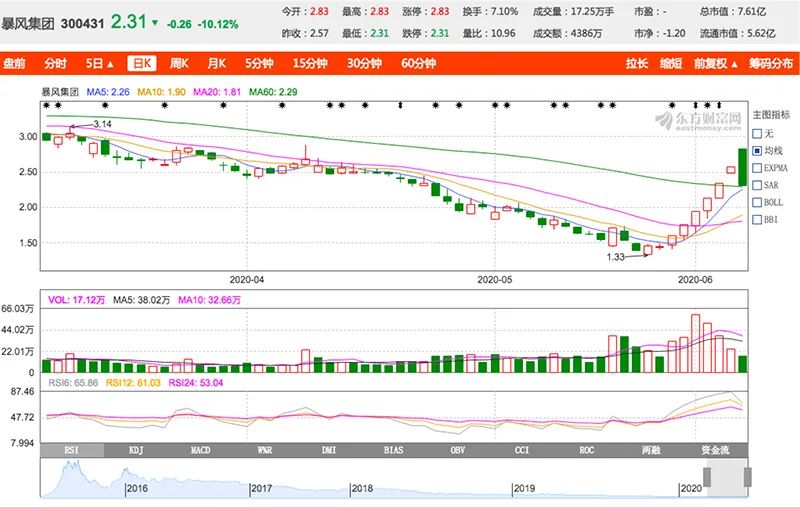Open the 分时 intraday chart tab
The image size is (800, 507).
point(55,63)
